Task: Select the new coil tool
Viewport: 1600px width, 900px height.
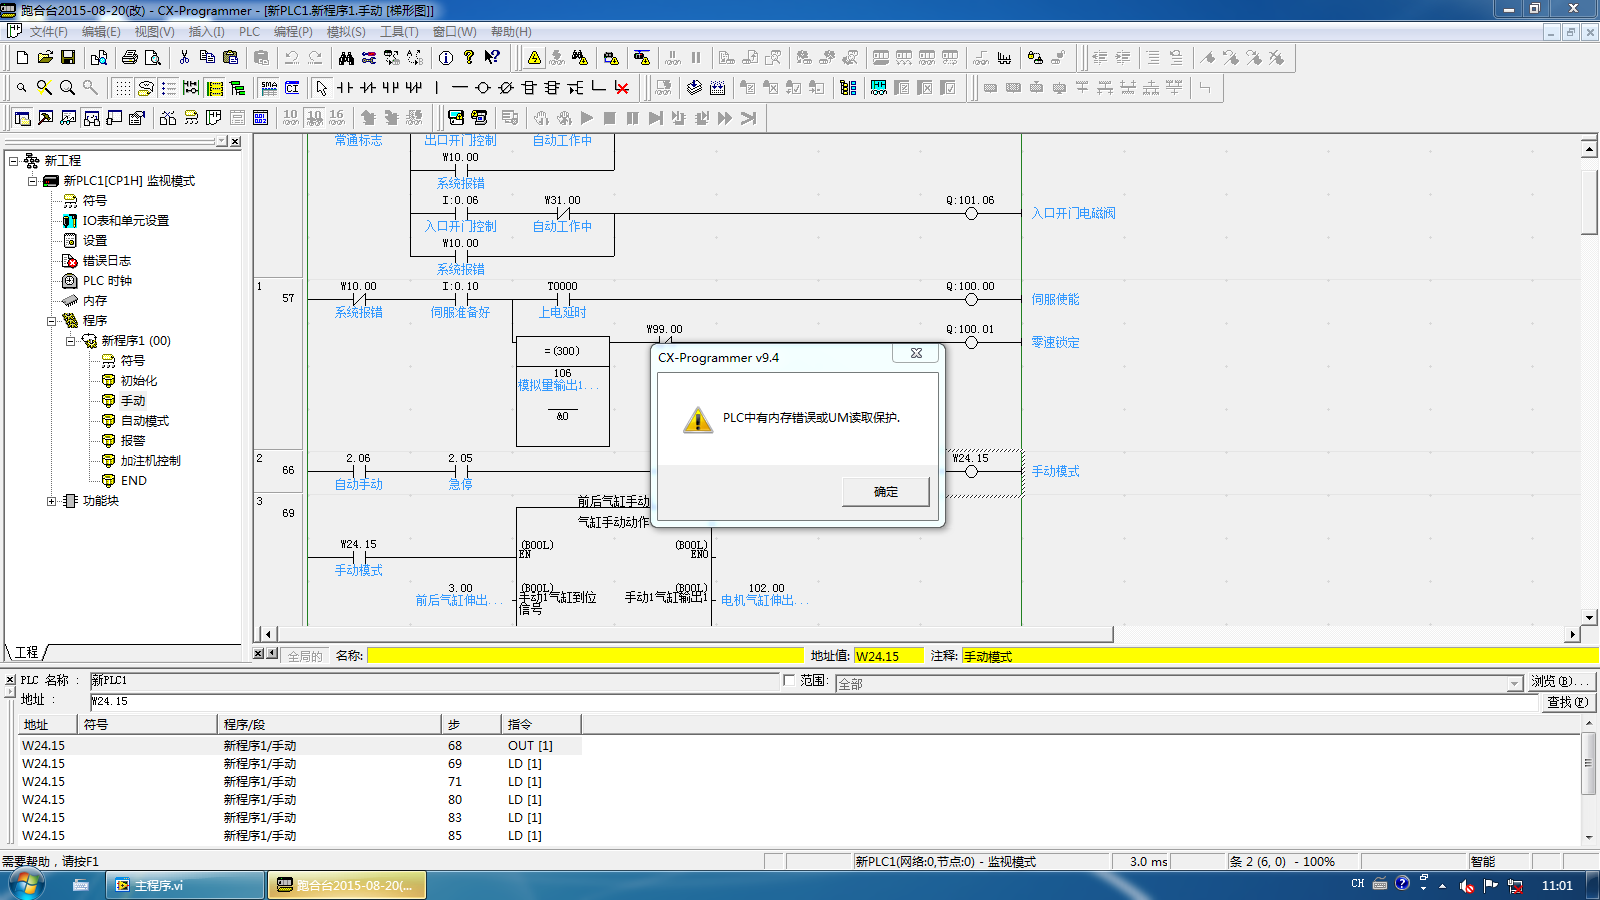Action: tap(483, 88)
